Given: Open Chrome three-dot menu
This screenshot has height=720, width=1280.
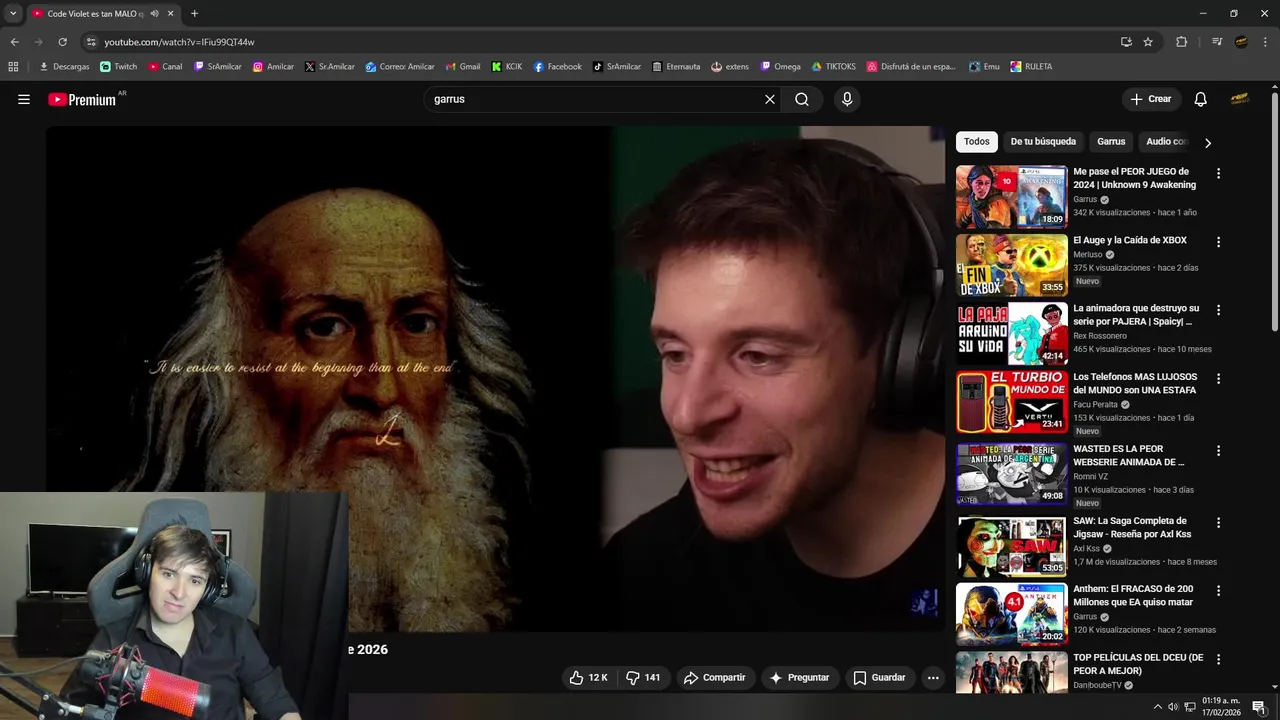Looking at the screenshot, I should point(1266,42).
